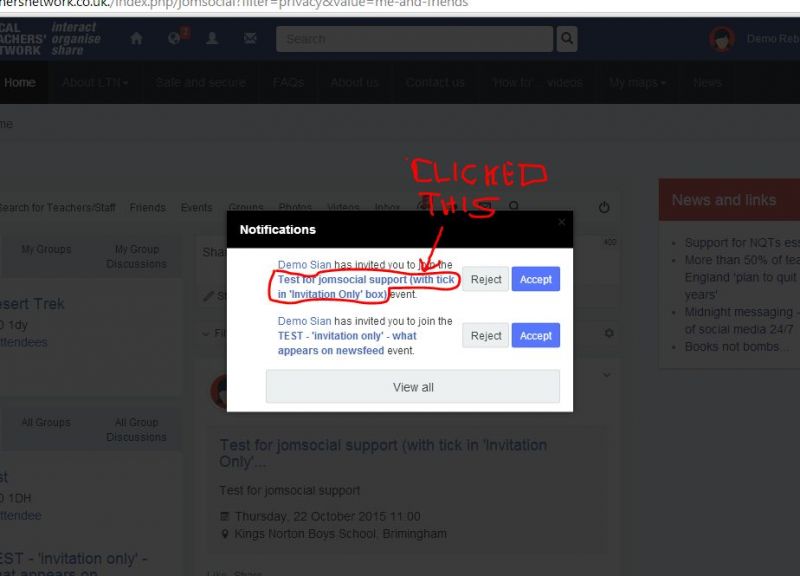Select the All Groups tab
The height and width of the screenshot is (576, 800).
[x=46, y=422]
